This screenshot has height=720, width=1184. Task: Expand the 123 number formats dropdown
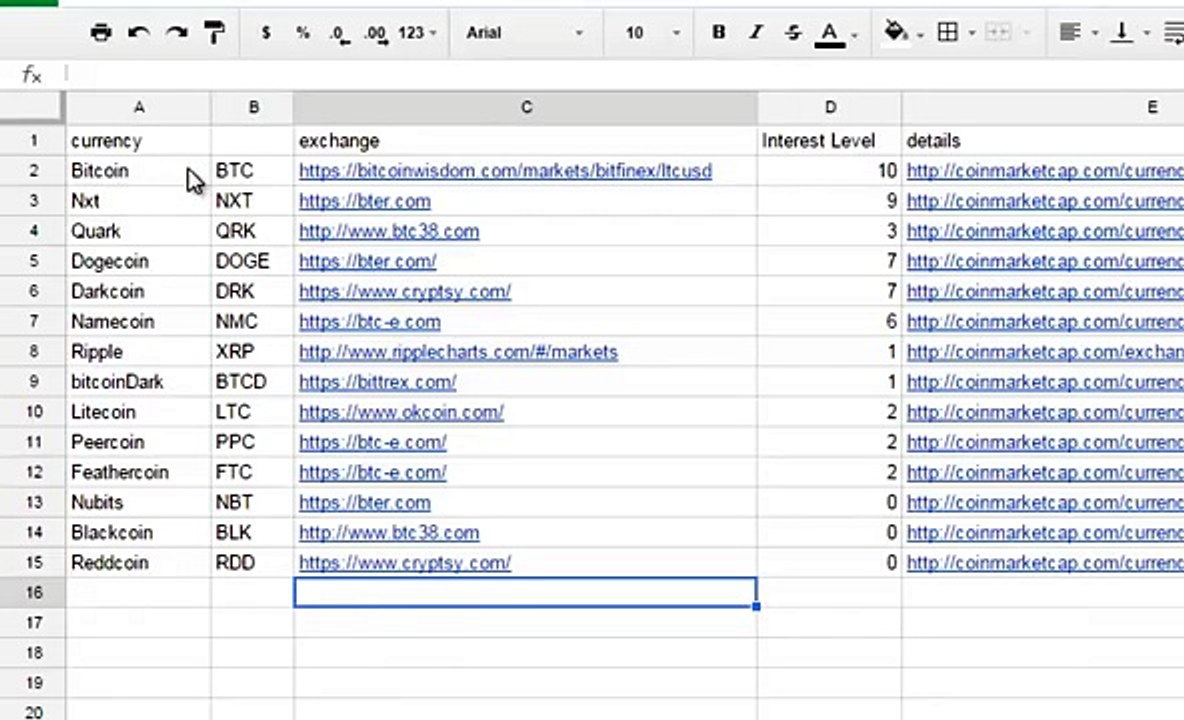[x=417, y=33]
